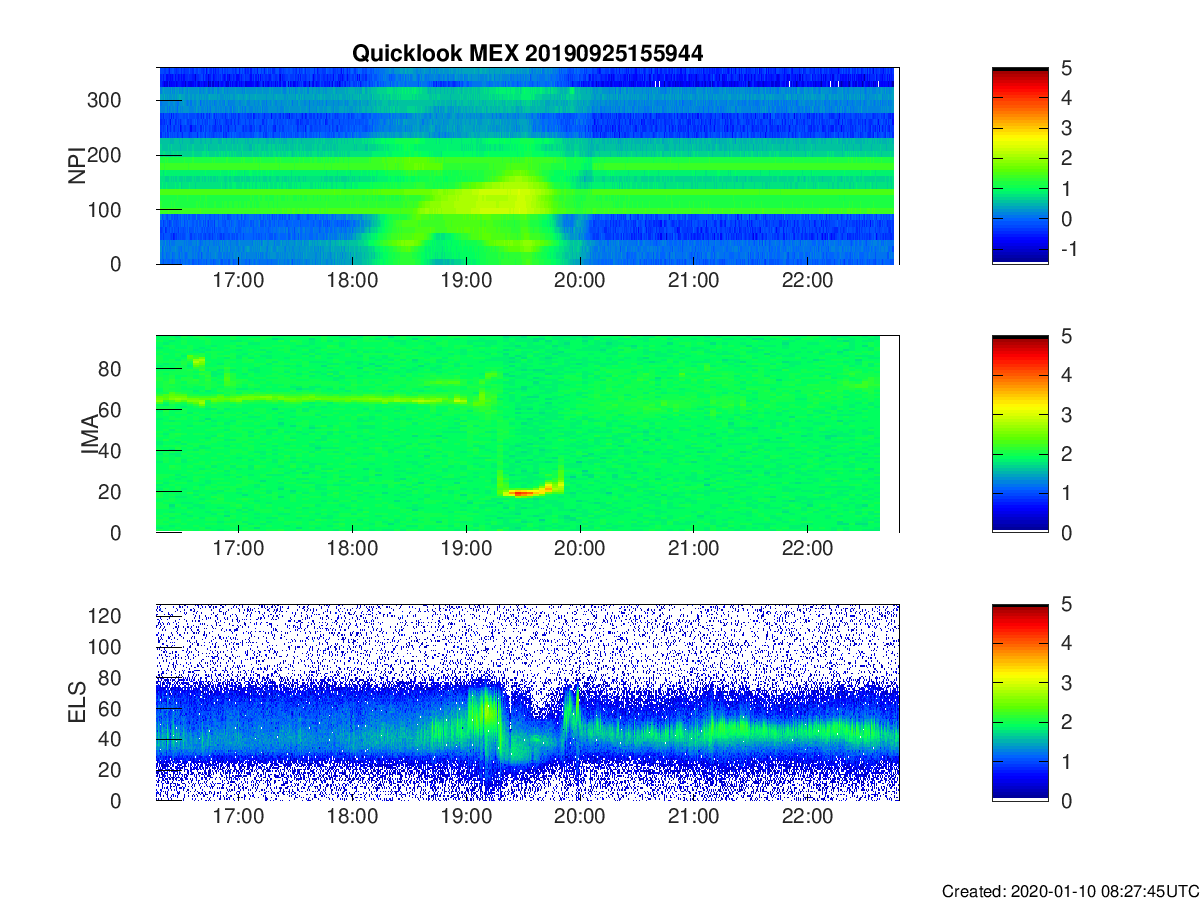Click the ELS spectrogram plot area
Image resolution: width=1200 pixels, height=900 pixels.
pos(527,702)
